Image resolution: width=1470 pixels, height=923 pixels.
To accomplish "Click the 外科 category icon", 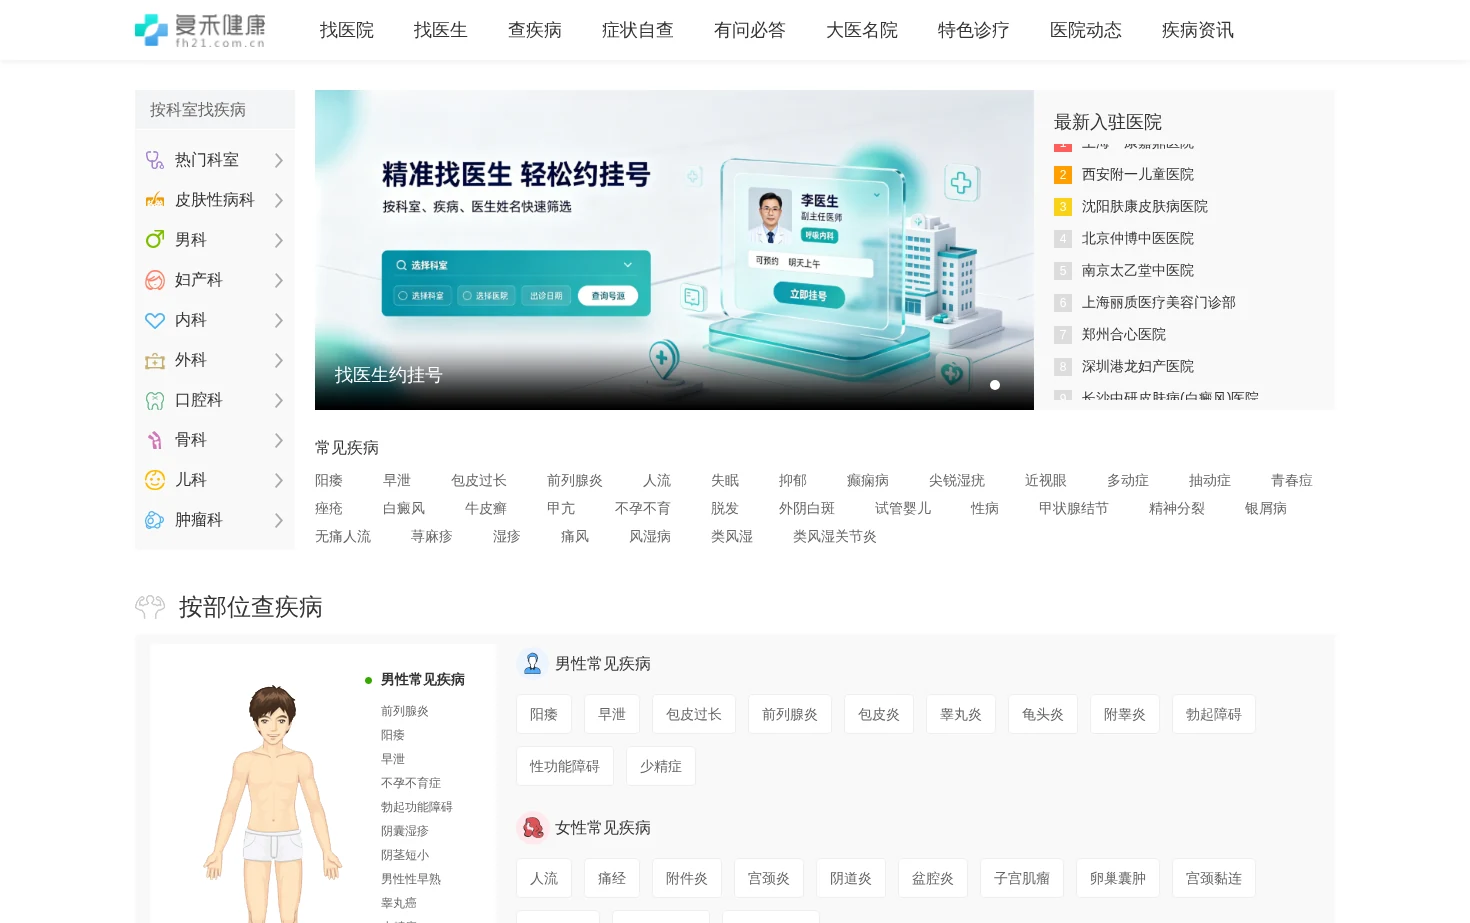I will [x=155, y=360].
